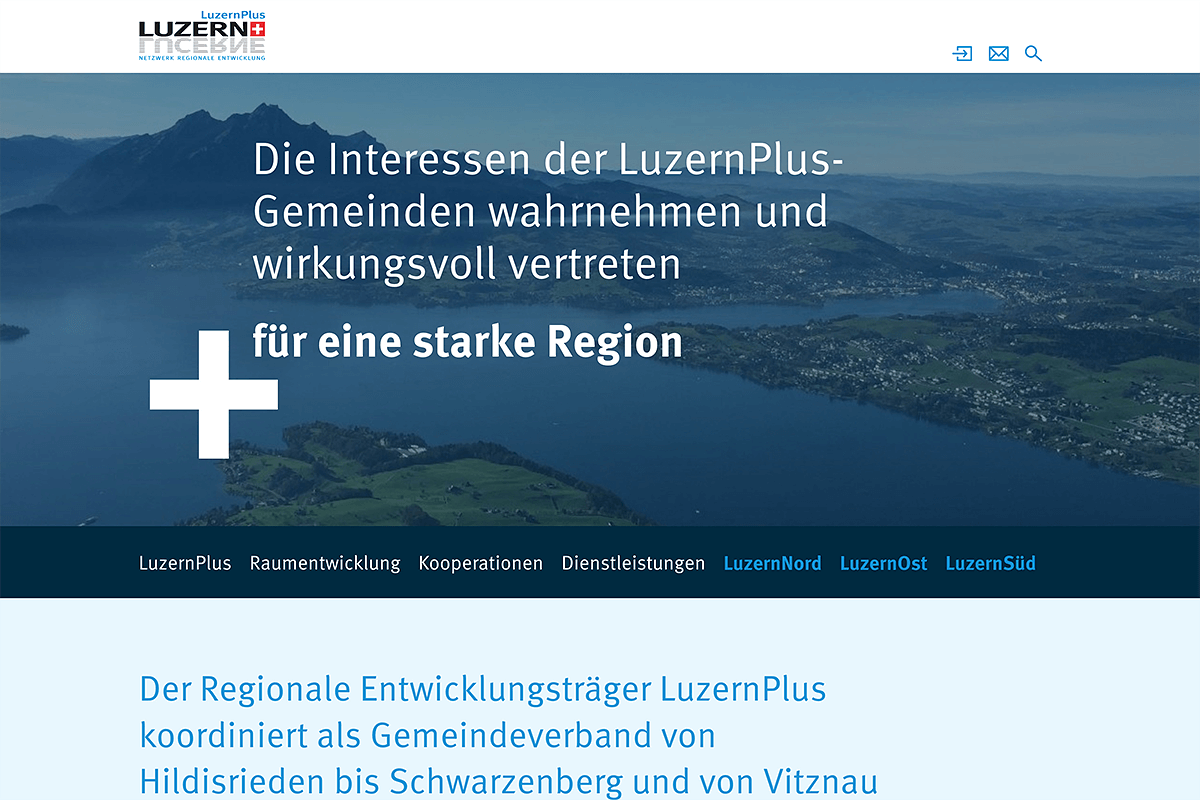
Task: Click the large white plus symbol
Action: click(x=213, y=395)
